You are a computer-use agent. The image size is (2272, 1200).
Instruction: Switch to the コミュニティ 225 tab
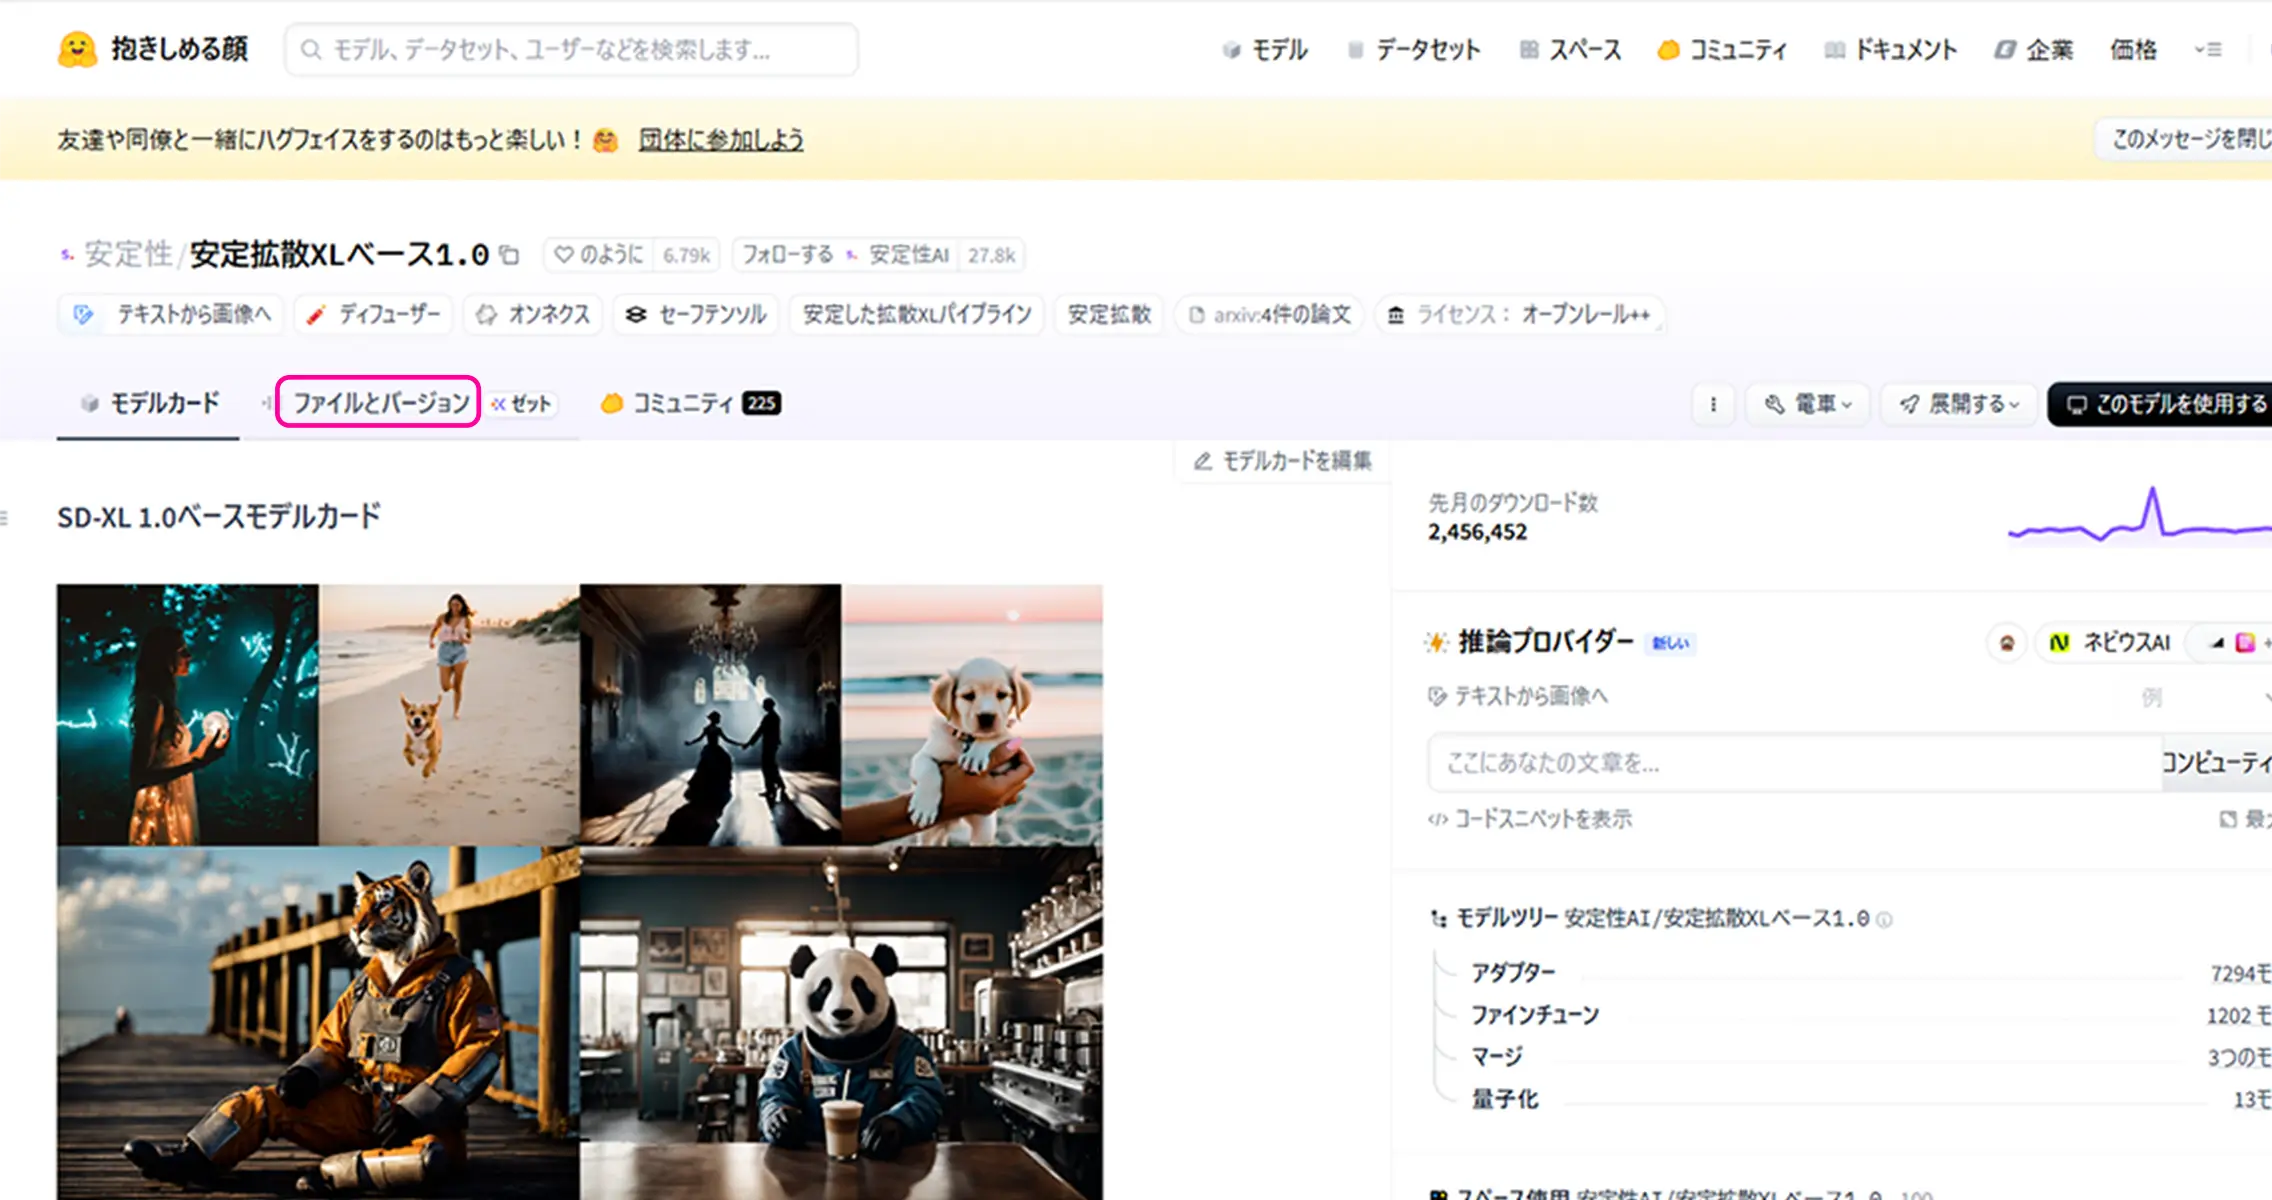(x=690, y=403)
